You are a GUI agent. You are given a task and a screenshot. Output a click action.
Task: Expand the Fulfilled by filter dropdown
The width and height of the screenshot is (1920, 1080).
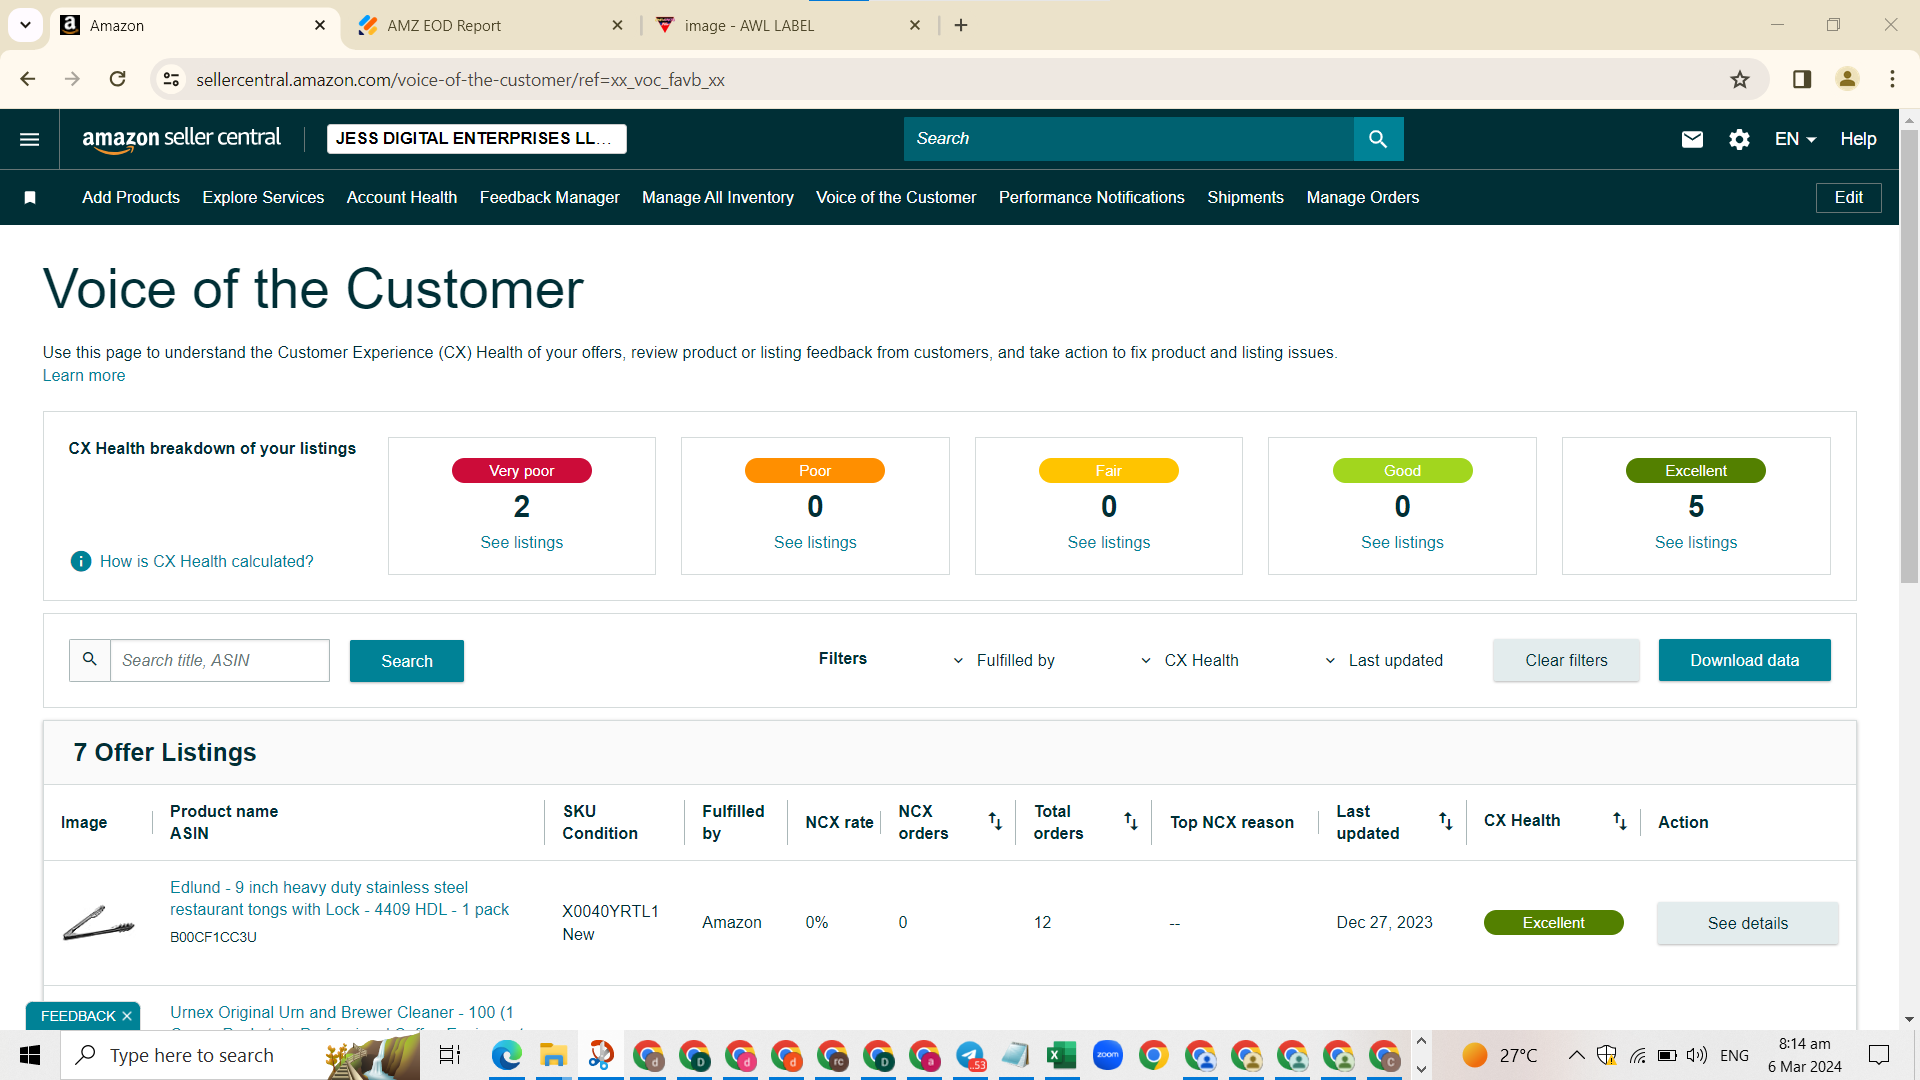[1006, 660]
